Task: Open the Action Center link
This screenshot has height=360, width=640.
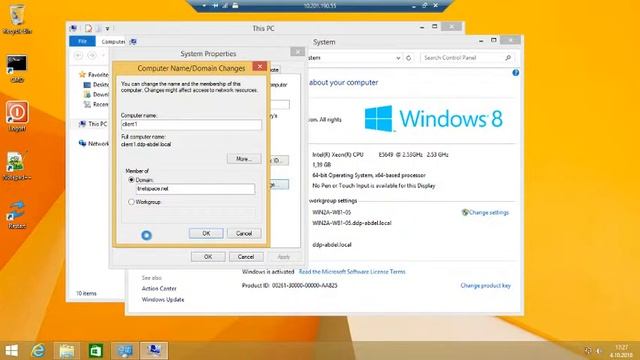Action: click(159, 288)
